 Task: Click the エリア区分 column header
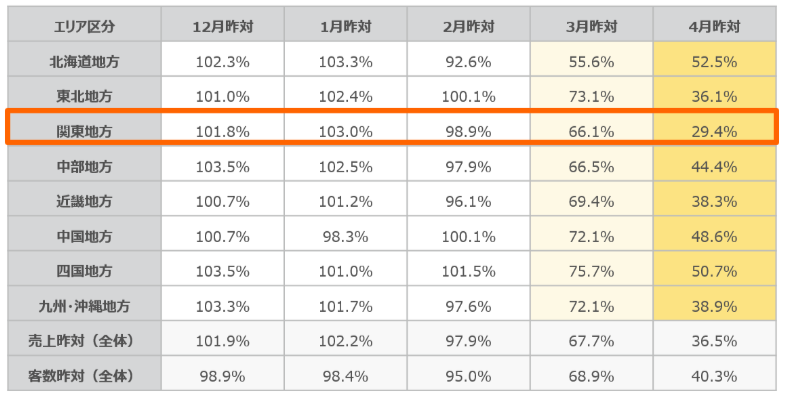(x=84, y=24)
